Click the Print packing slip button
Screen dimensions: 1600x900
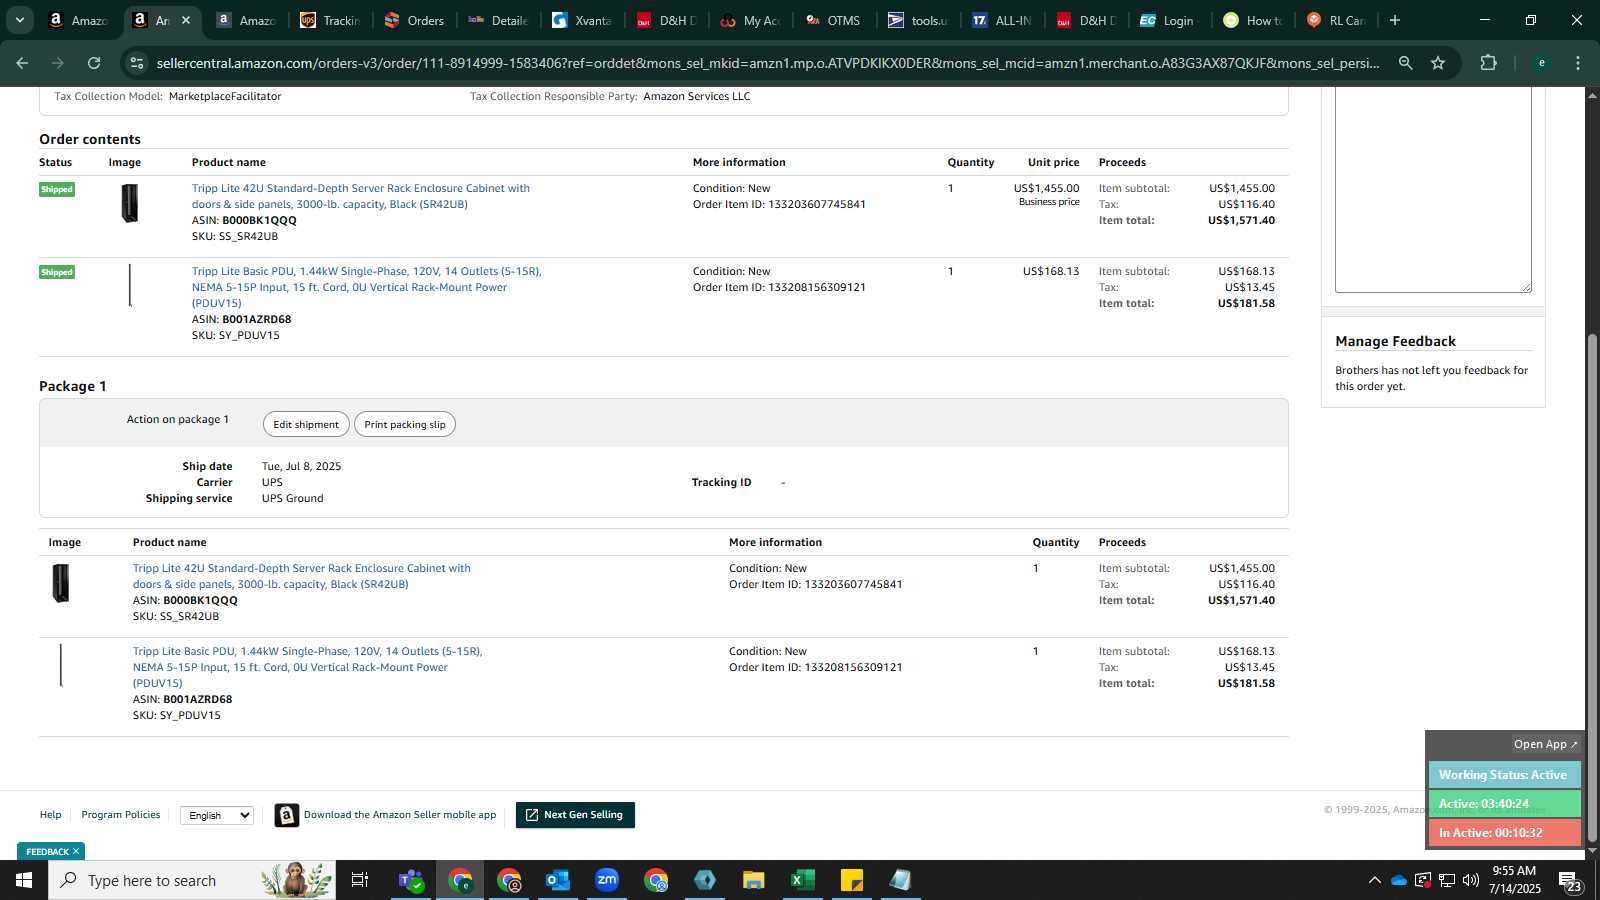(405, 424)
